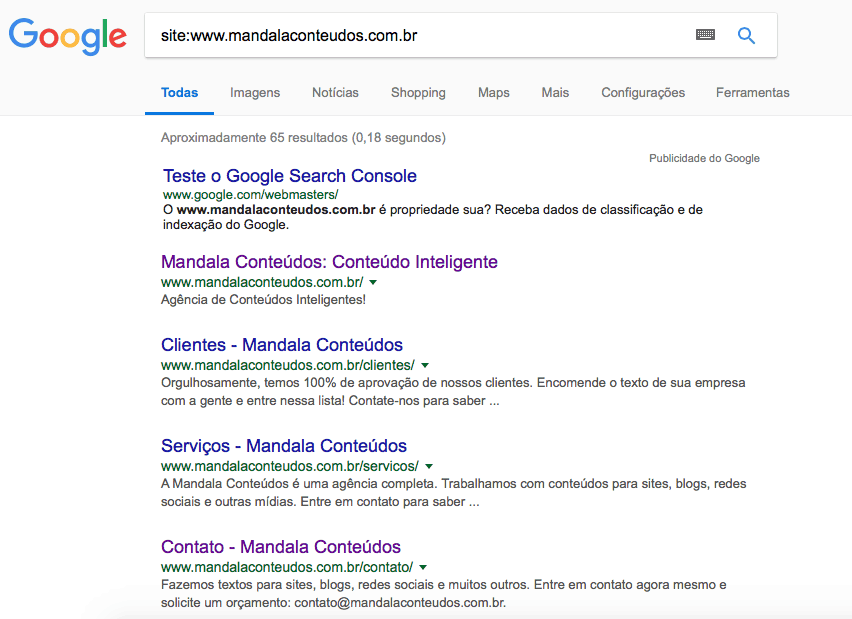Open the Serviços - Mandala Conteúdos result

[x=284, y=446]
